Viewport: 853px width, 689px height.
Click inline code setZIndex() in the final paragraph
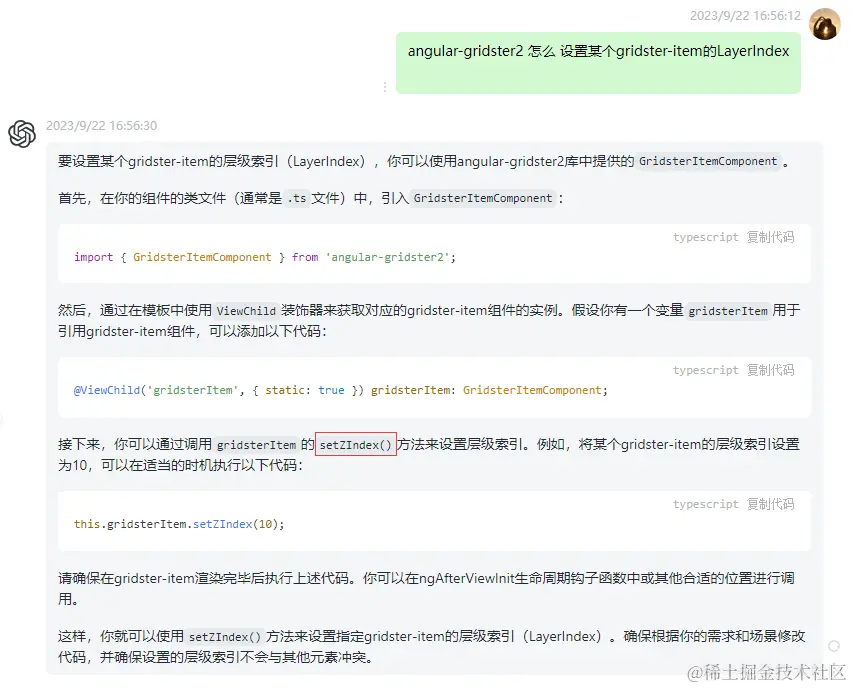tap(225, 637)
